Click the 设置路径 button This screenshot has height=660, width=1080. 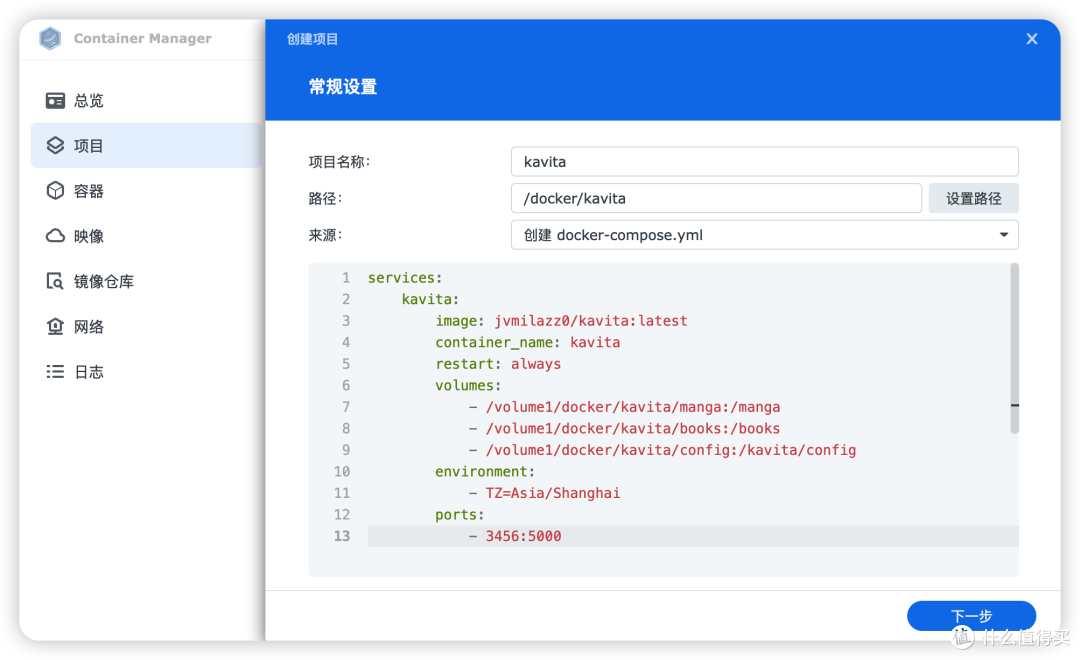click(973, 198)
